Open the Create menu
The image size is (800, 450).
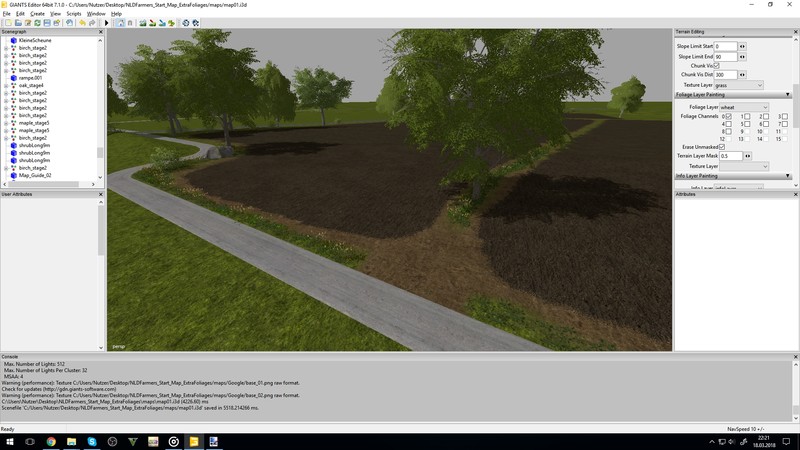37,14
